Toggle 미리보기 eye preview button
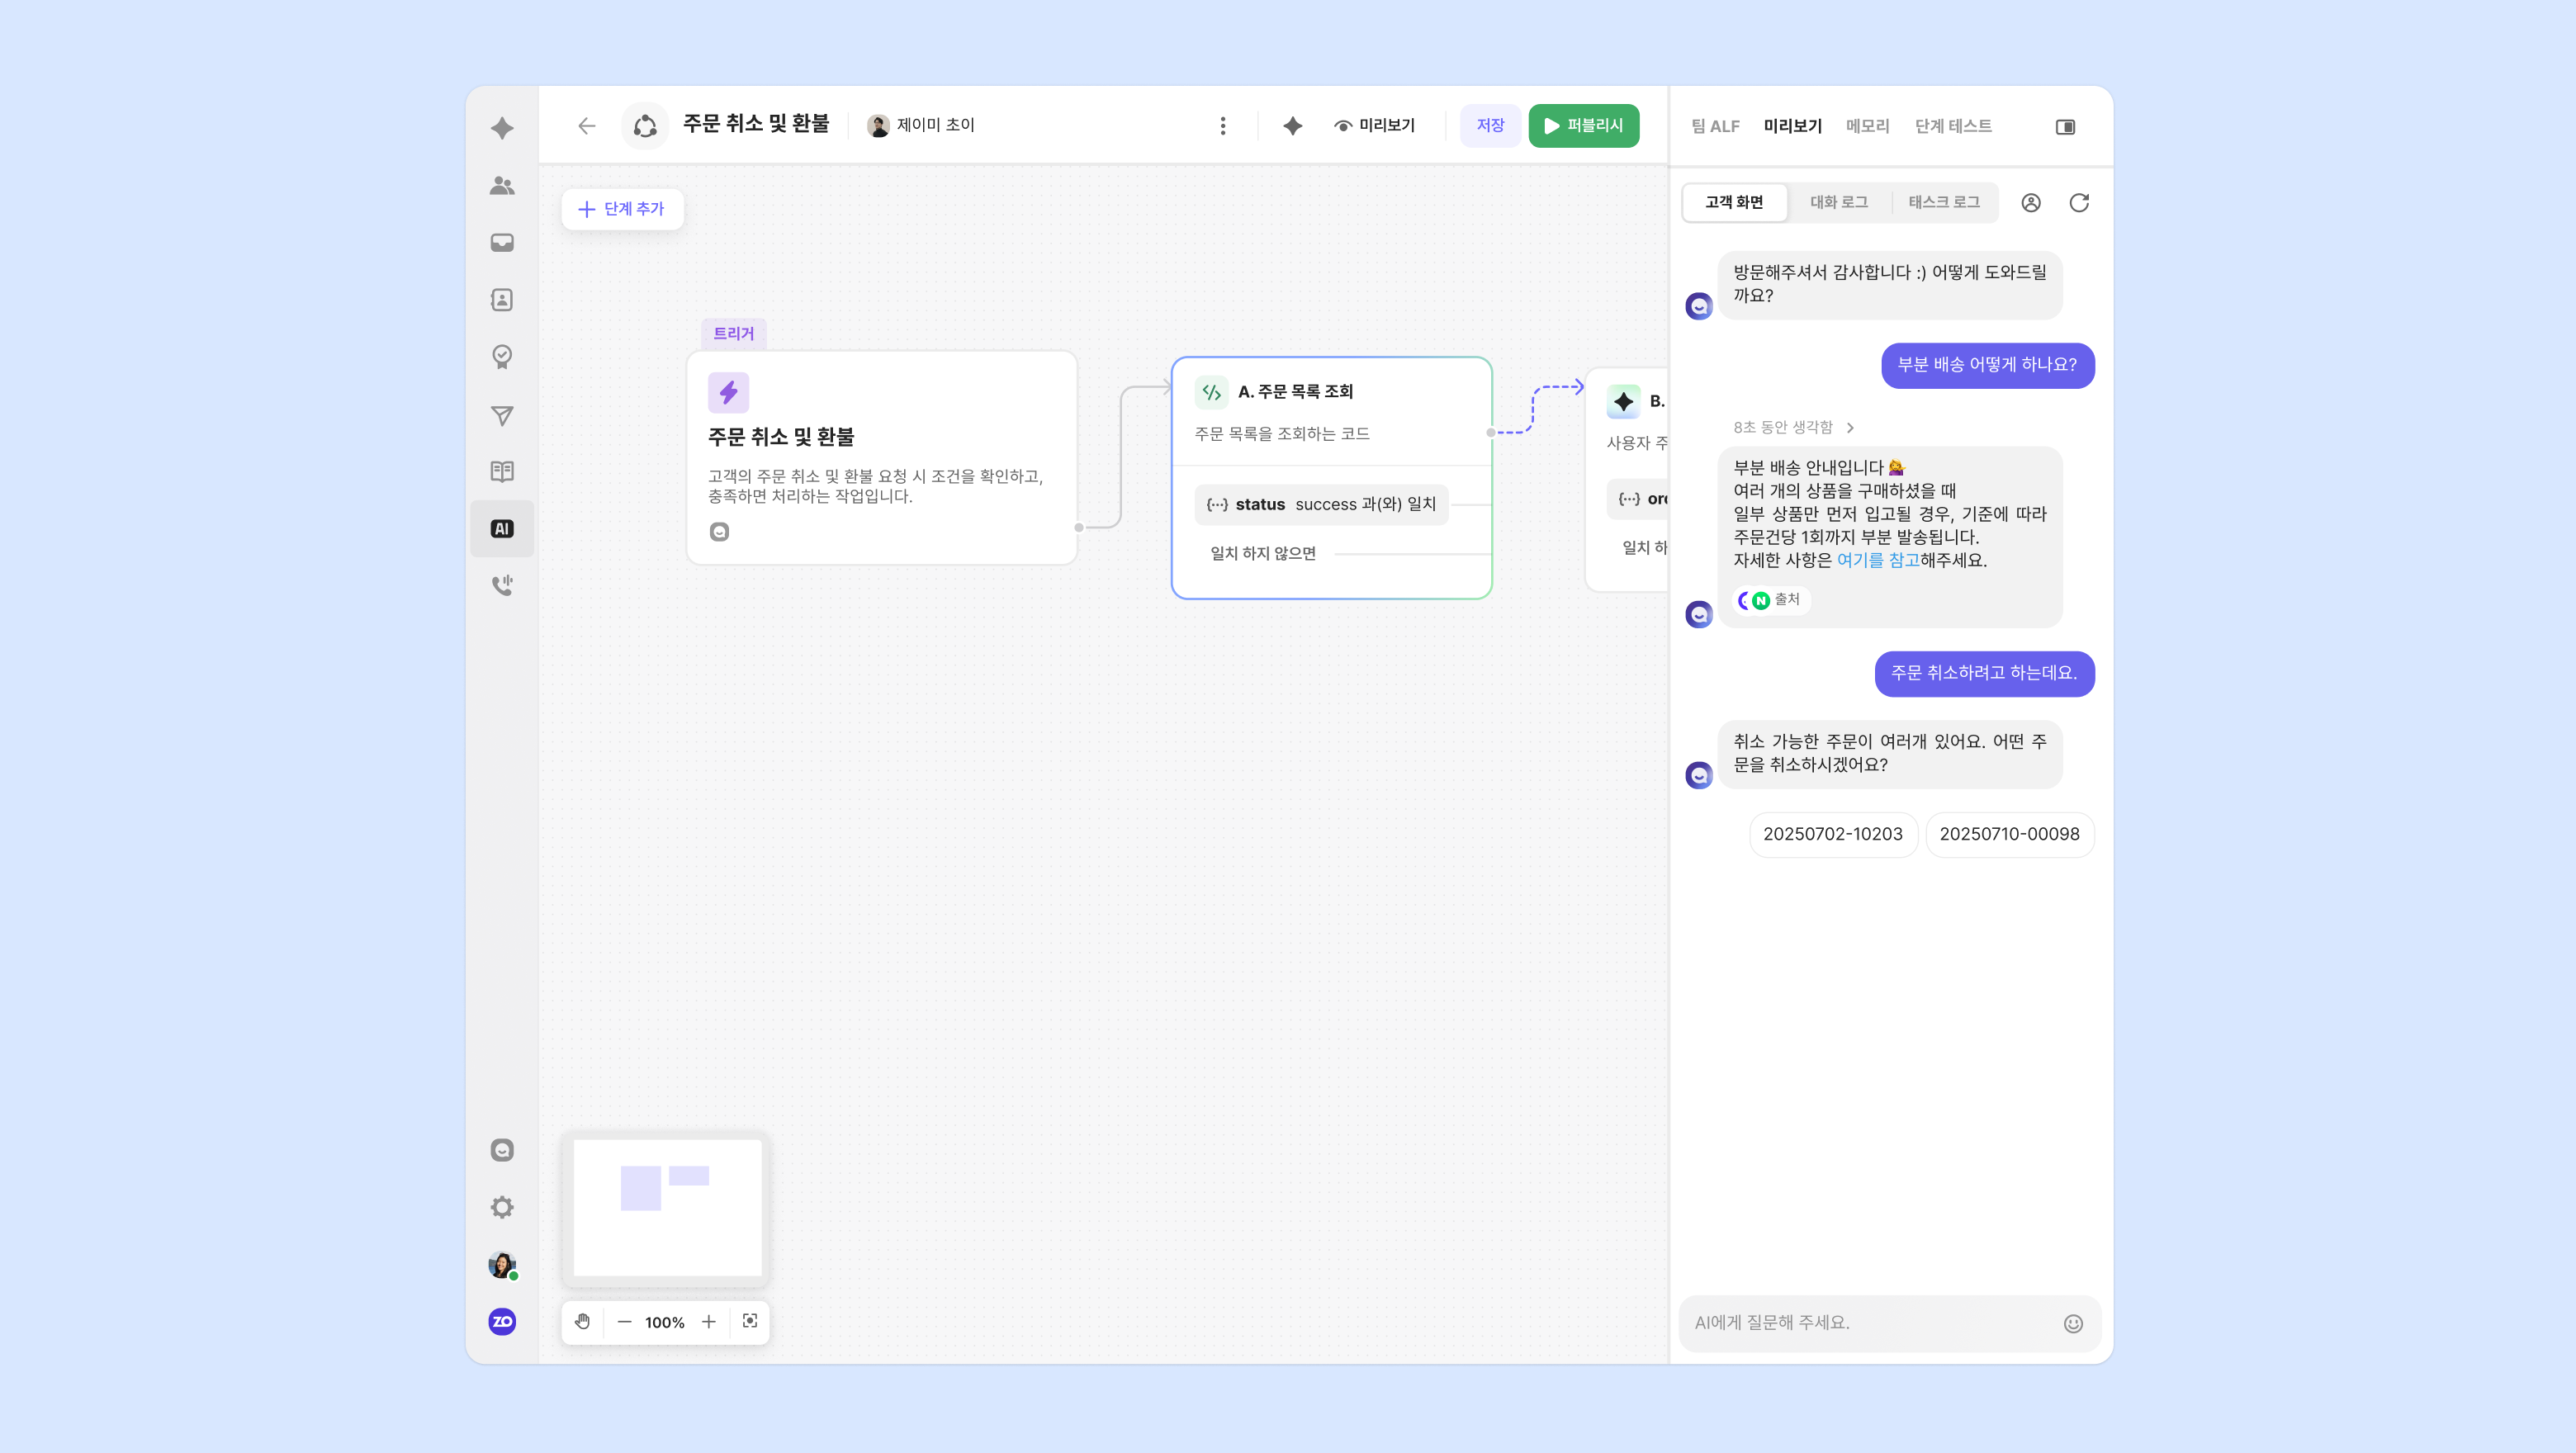 tap(1374, 126)
